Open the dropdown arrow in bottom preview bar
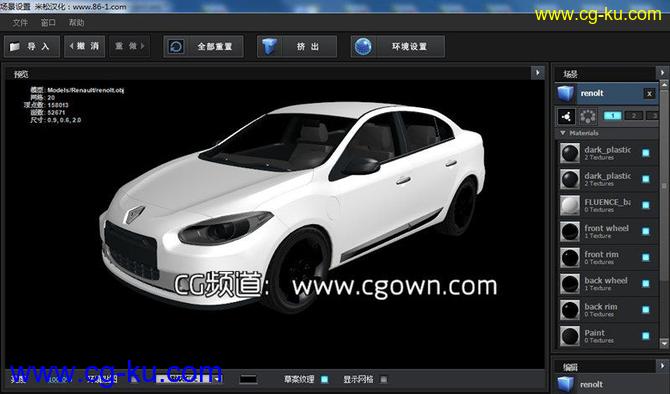The width and height of the screenshot is (670, 394). point(218,379)
